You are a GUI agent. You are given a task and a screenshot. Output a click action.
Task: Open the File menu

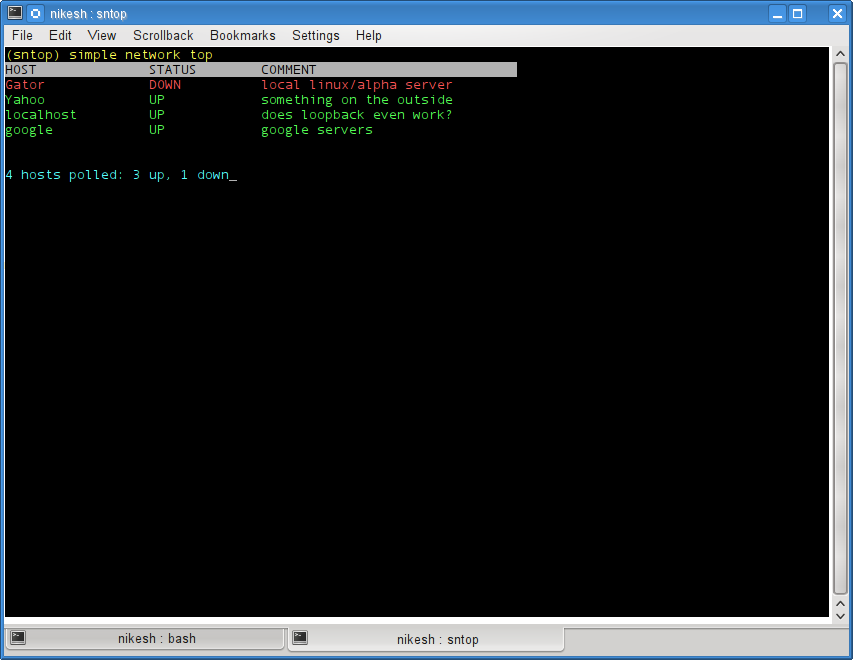(21, 35)
